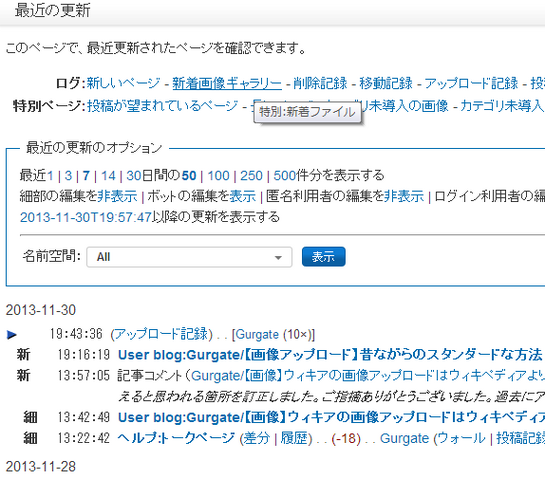Open the 名前空間 All dropdown

pos(189,257)
